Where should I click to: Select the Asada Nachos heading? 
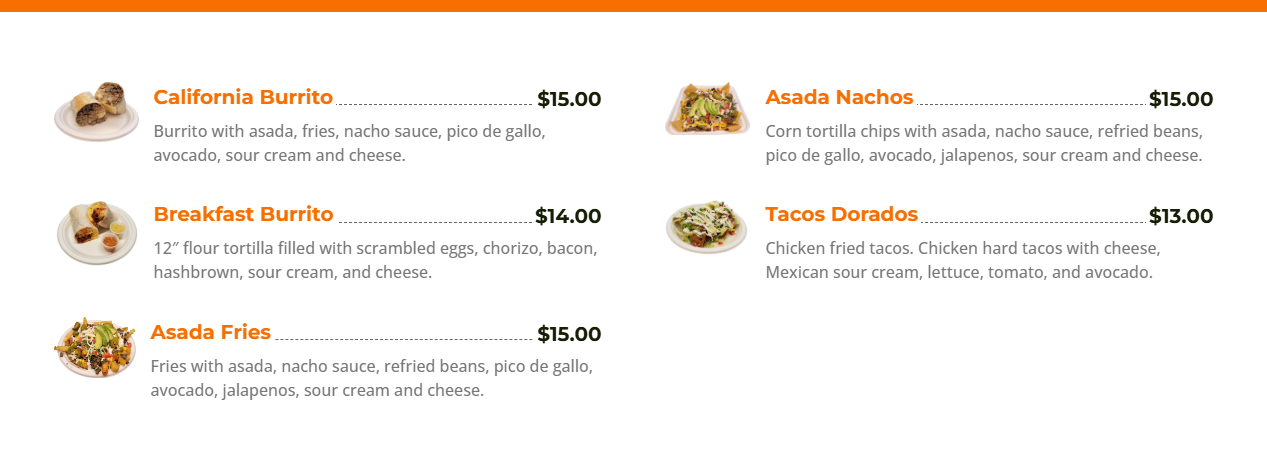(x=839, y=98)
